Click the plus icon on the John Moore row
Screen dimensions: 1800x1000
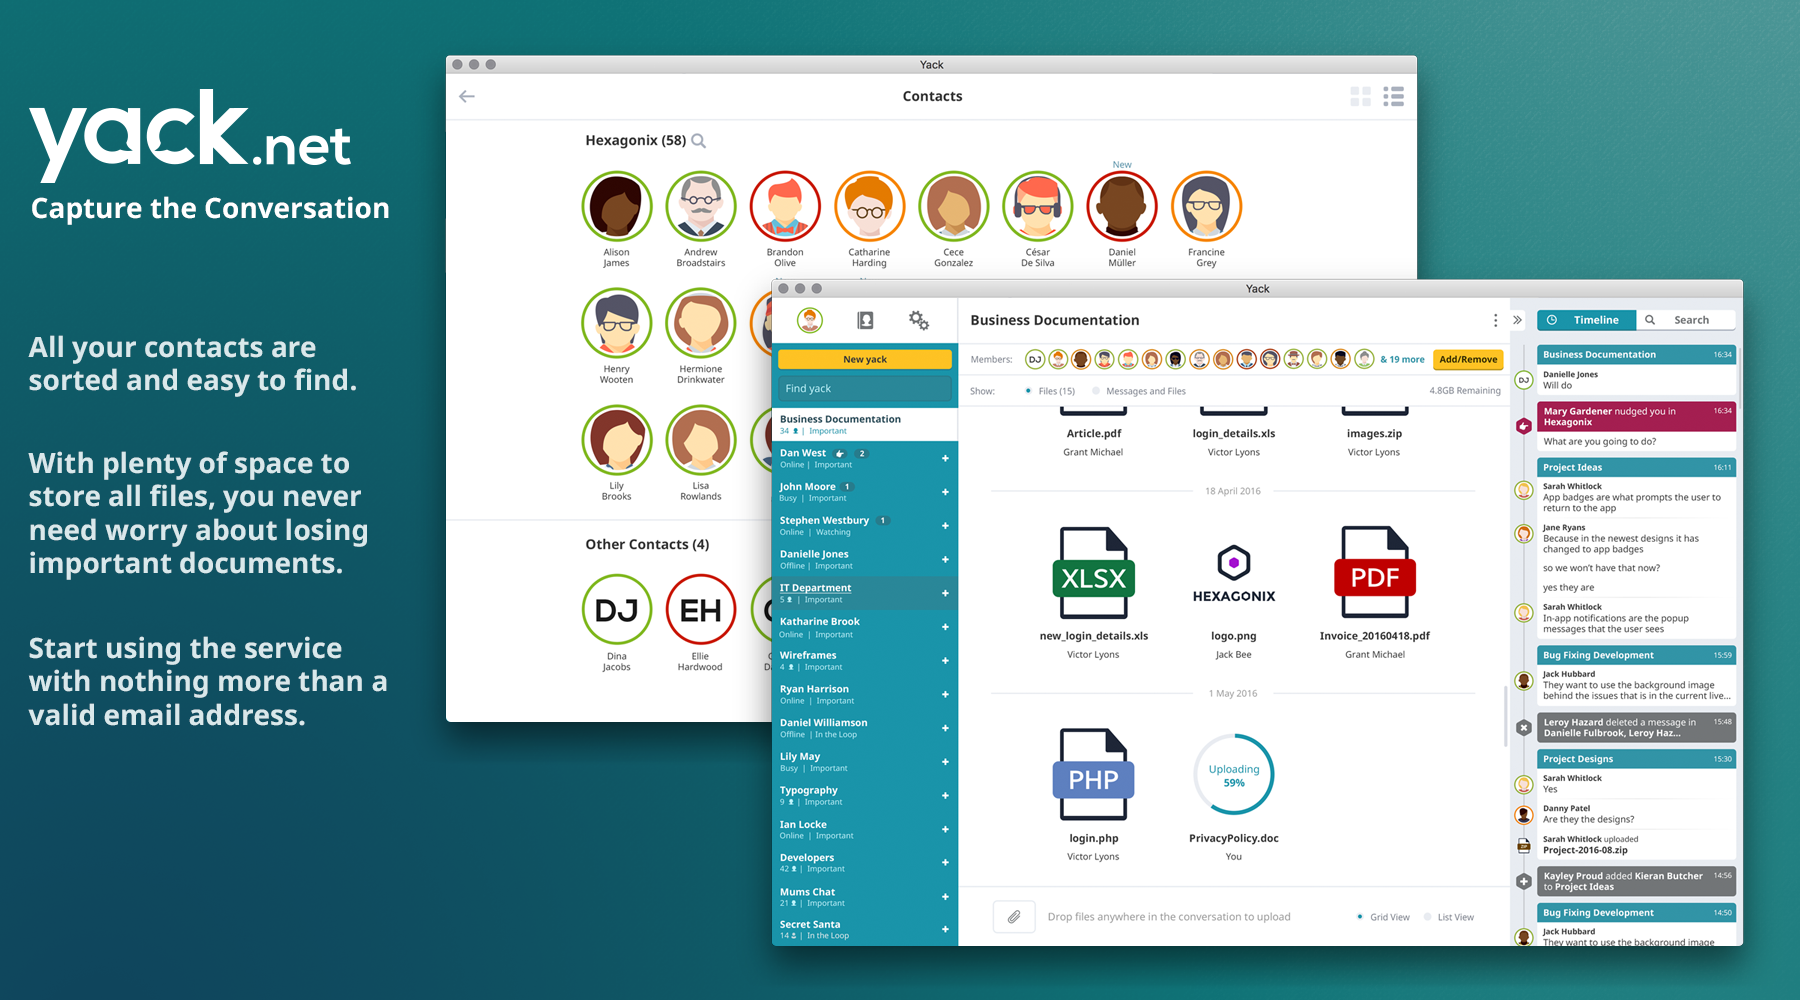pyautogui.click(x=945, y=492)
